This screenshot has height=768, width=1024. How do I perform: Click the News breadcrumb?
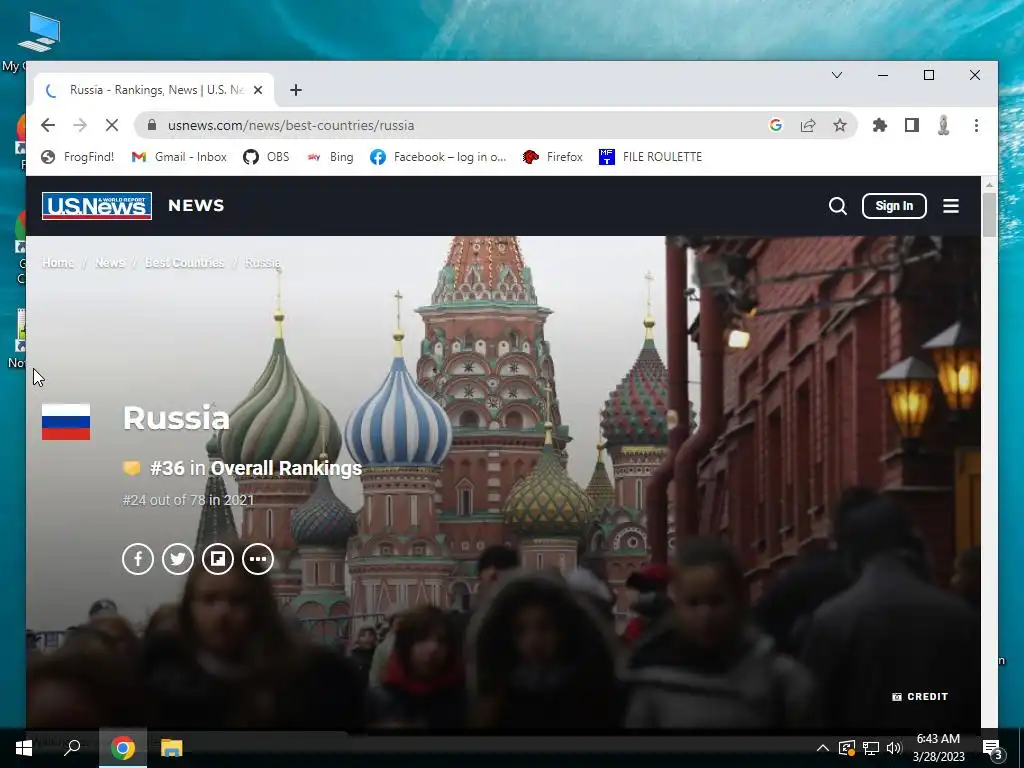click(110, 263)
